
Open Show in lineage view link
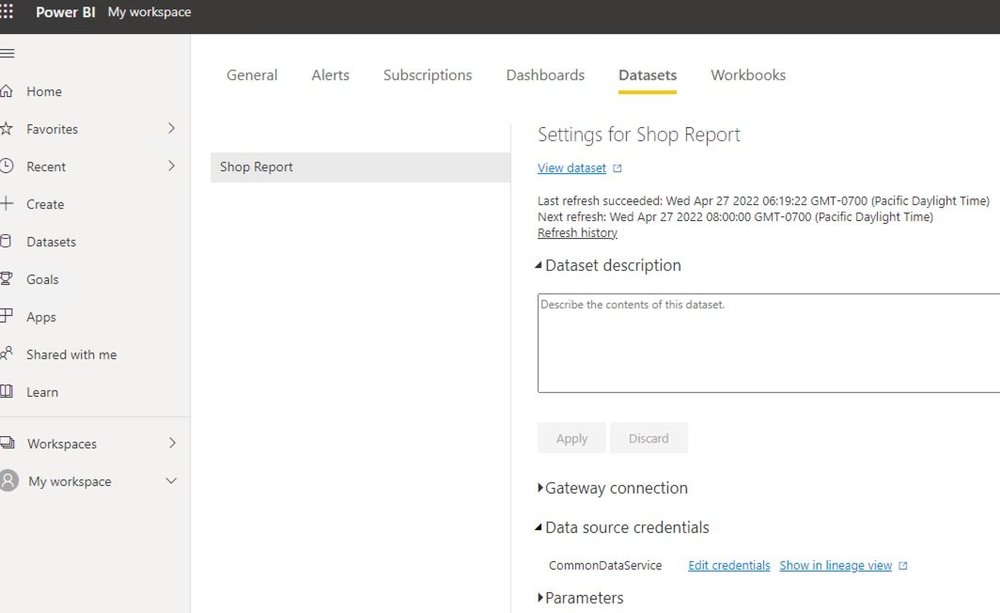tap(835, 565)
